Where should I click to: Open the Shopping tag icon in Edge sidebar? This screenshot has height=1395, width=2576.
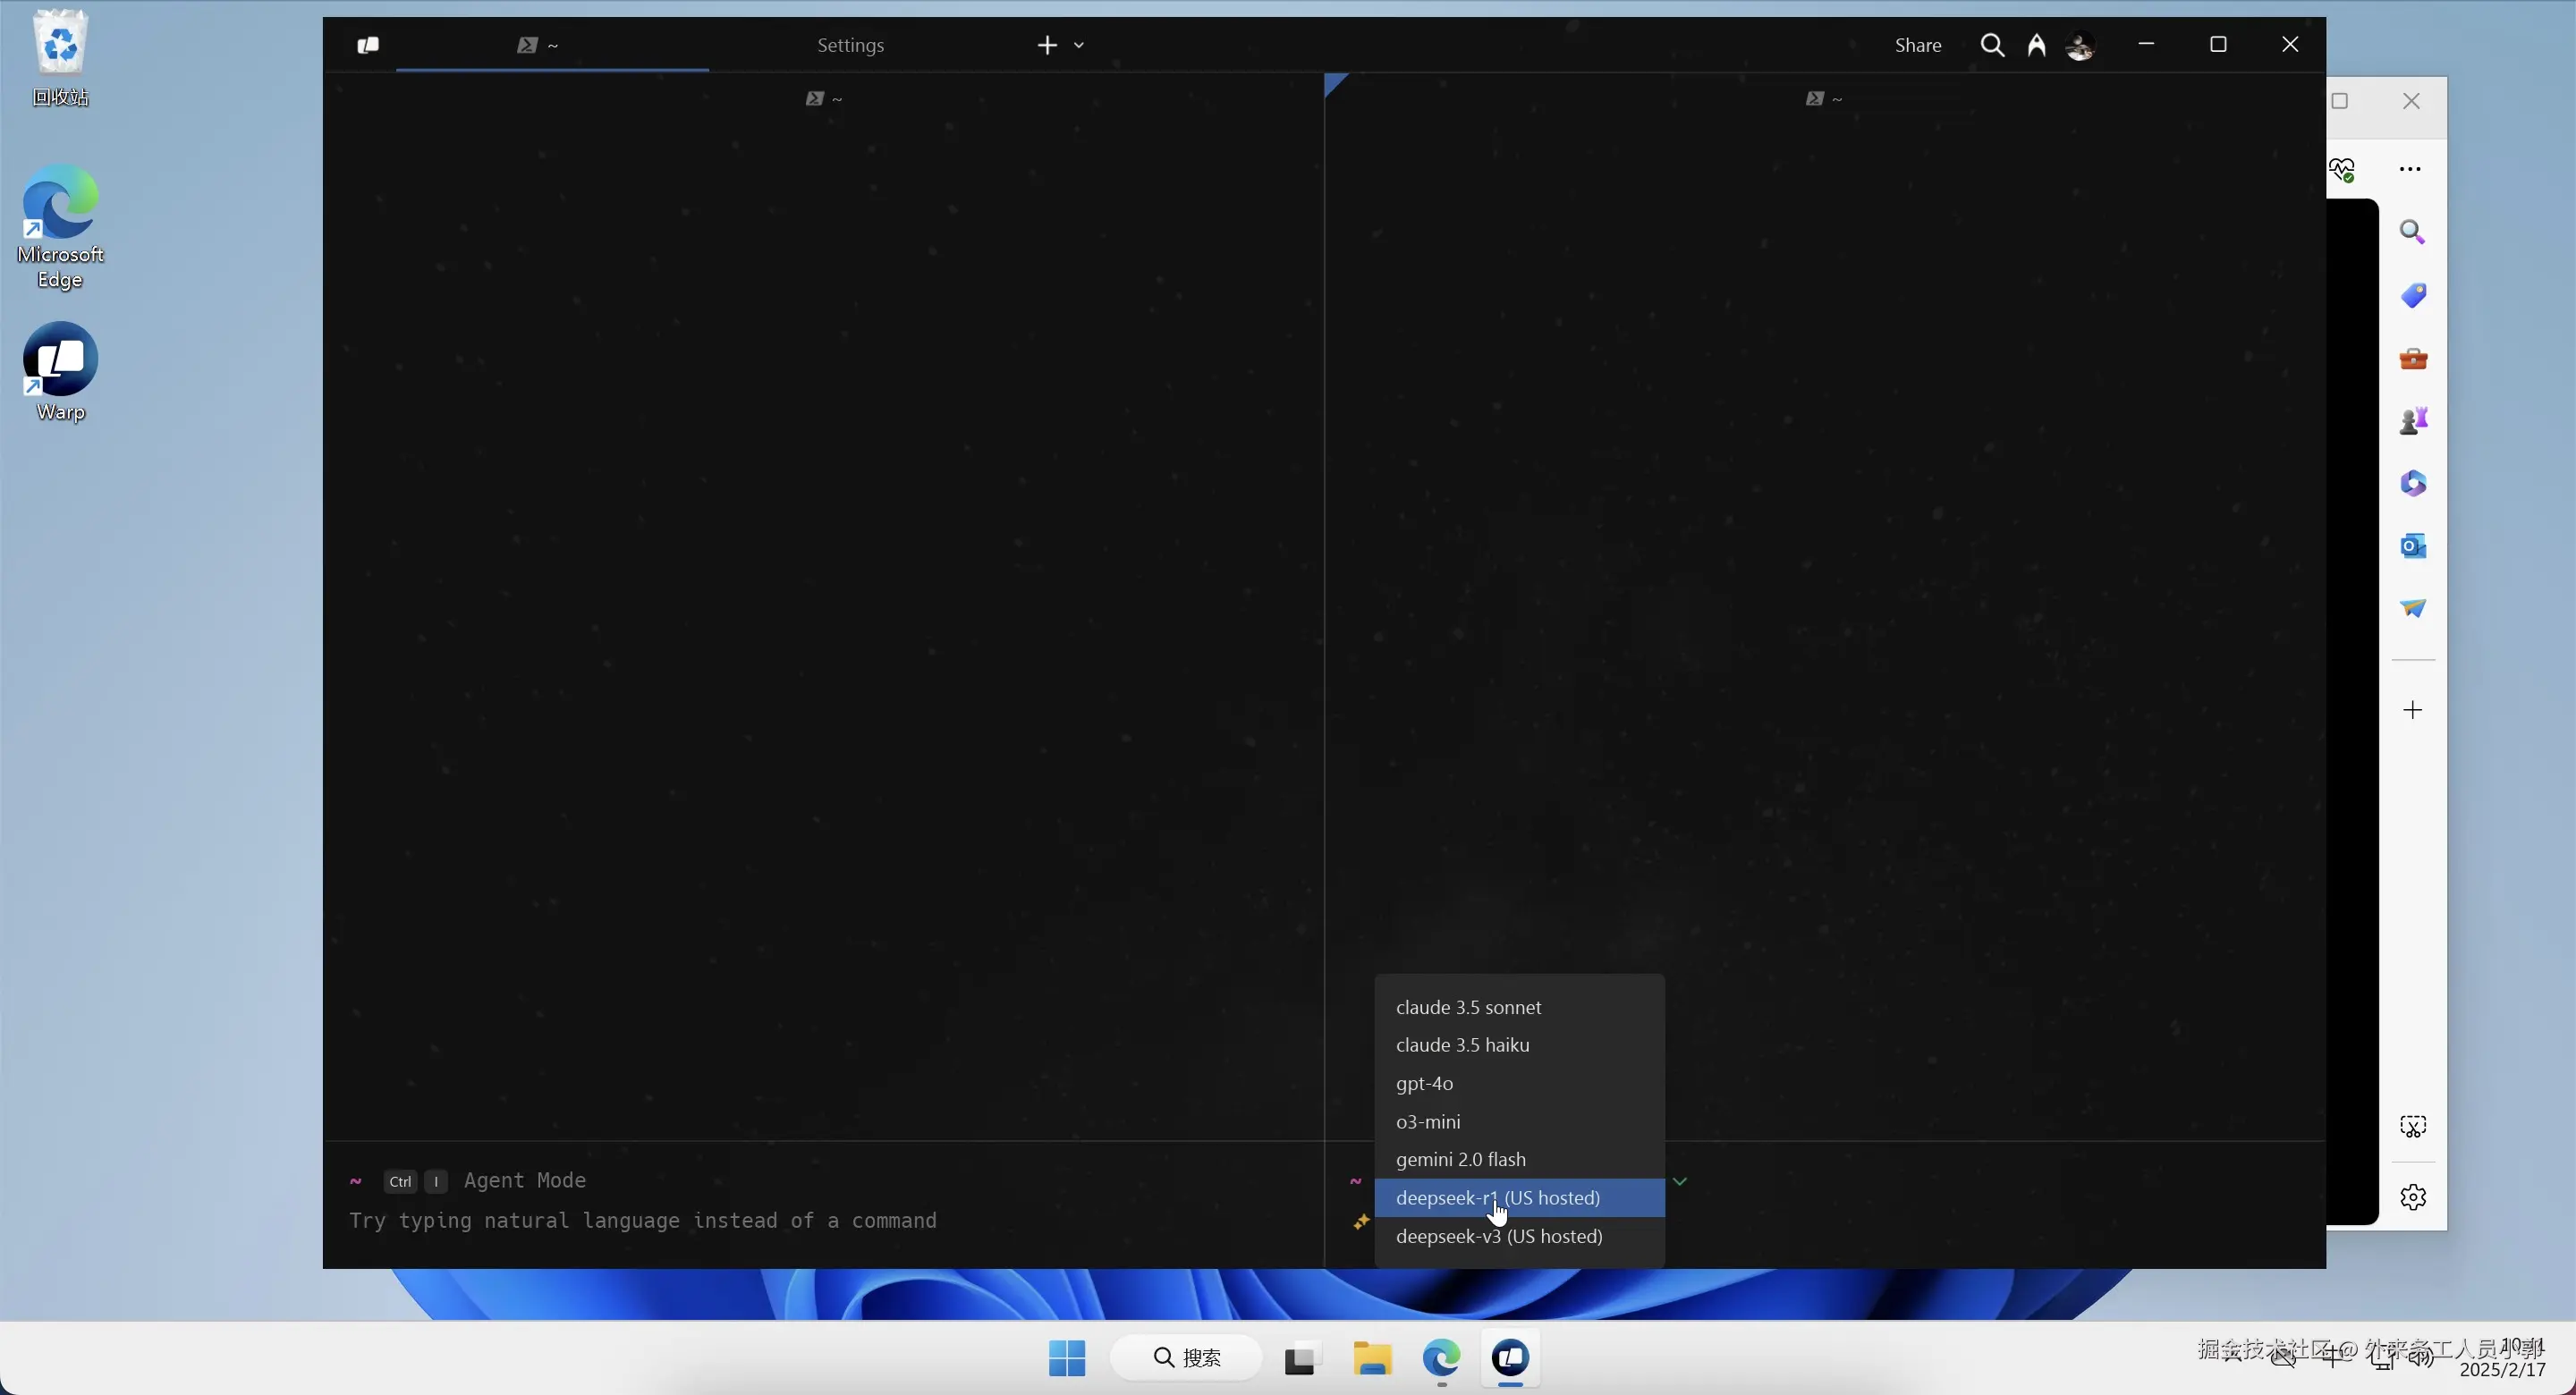[x=2413, y=295]
